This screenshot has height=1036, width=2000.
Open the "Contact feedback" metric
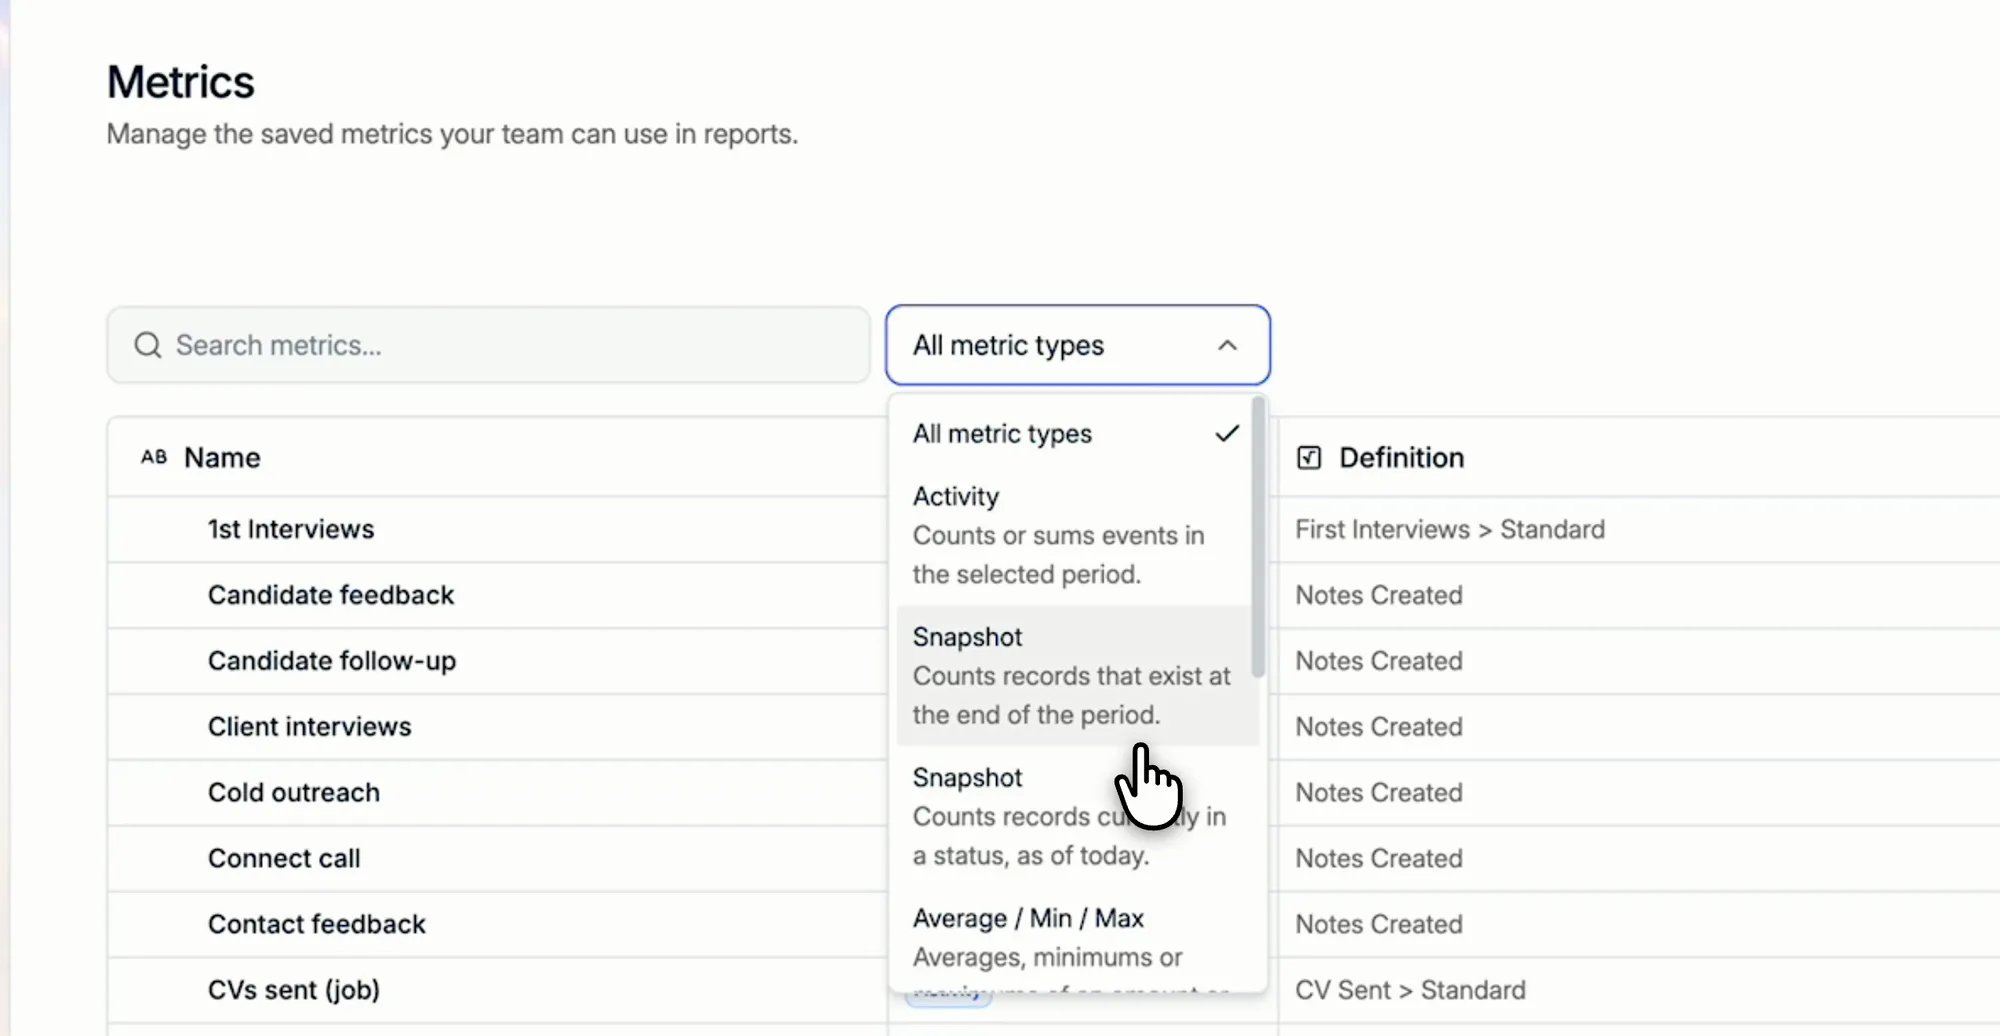317,924
